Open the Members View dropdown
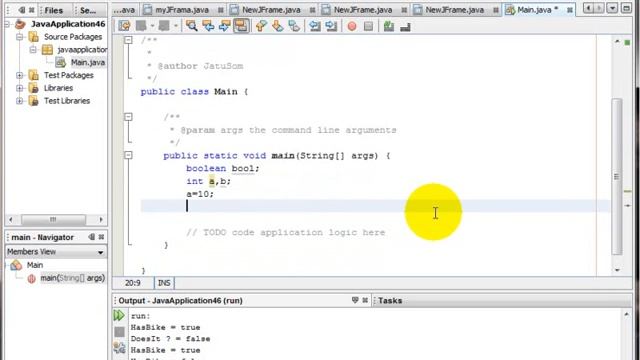 click(56, 252)
